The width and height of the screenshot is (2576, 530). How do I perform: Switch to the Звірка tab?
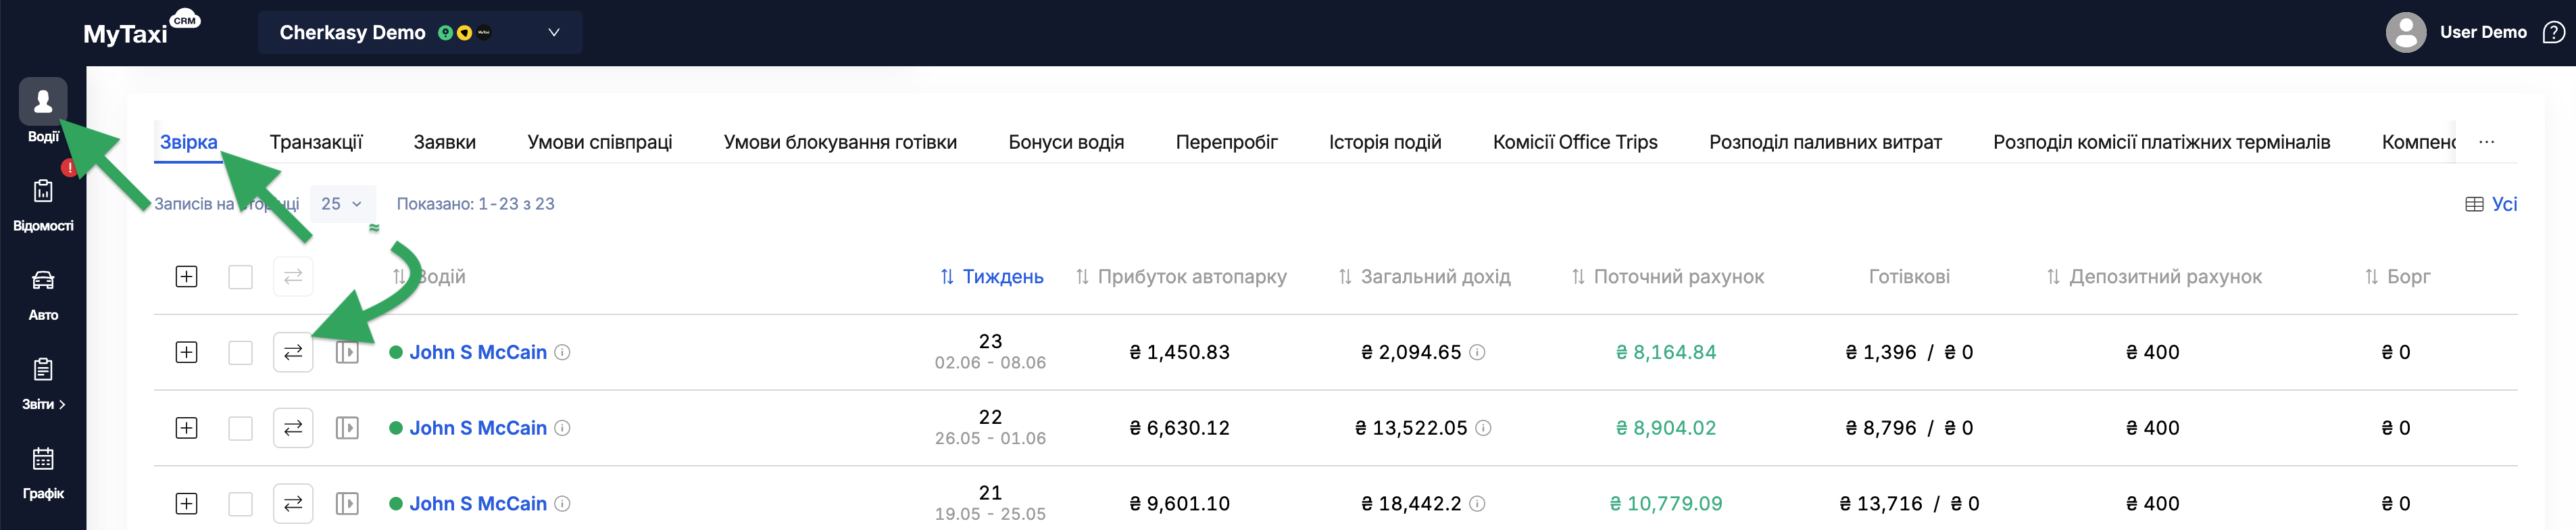pyautogui.click(x=188, y=142)
